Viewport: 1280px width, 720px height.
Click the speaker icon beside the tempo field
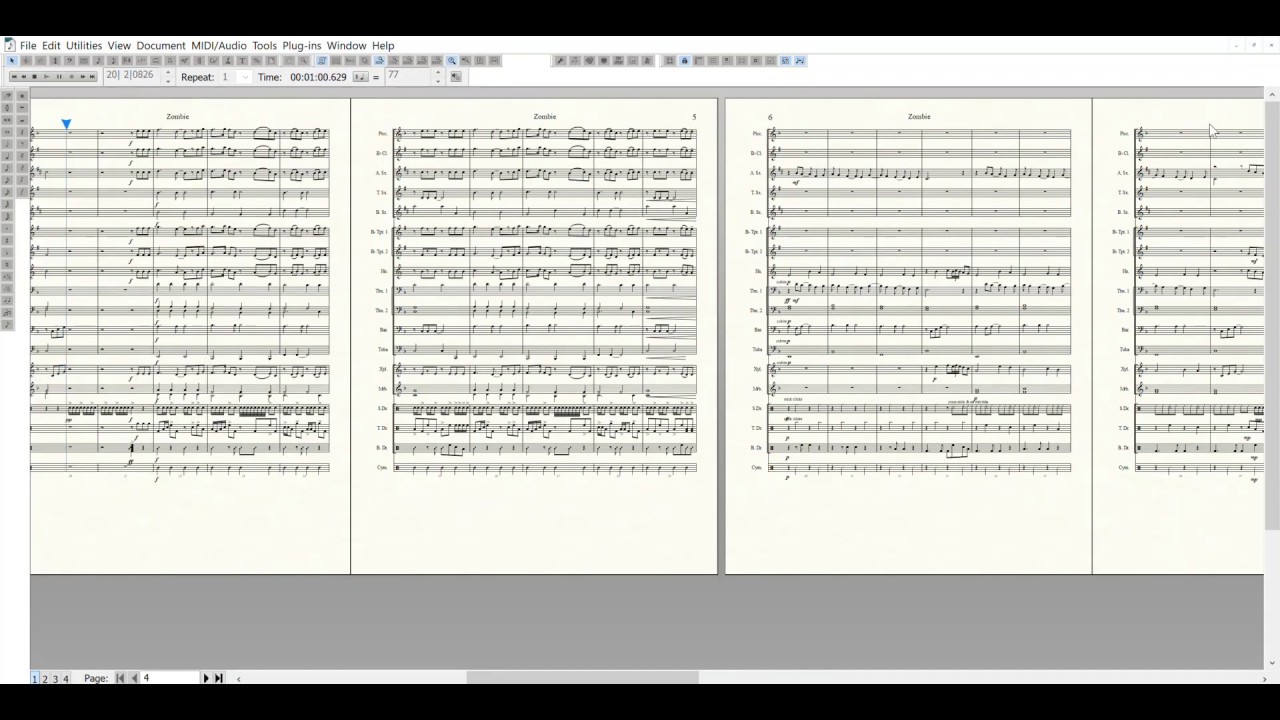point(456,76)
